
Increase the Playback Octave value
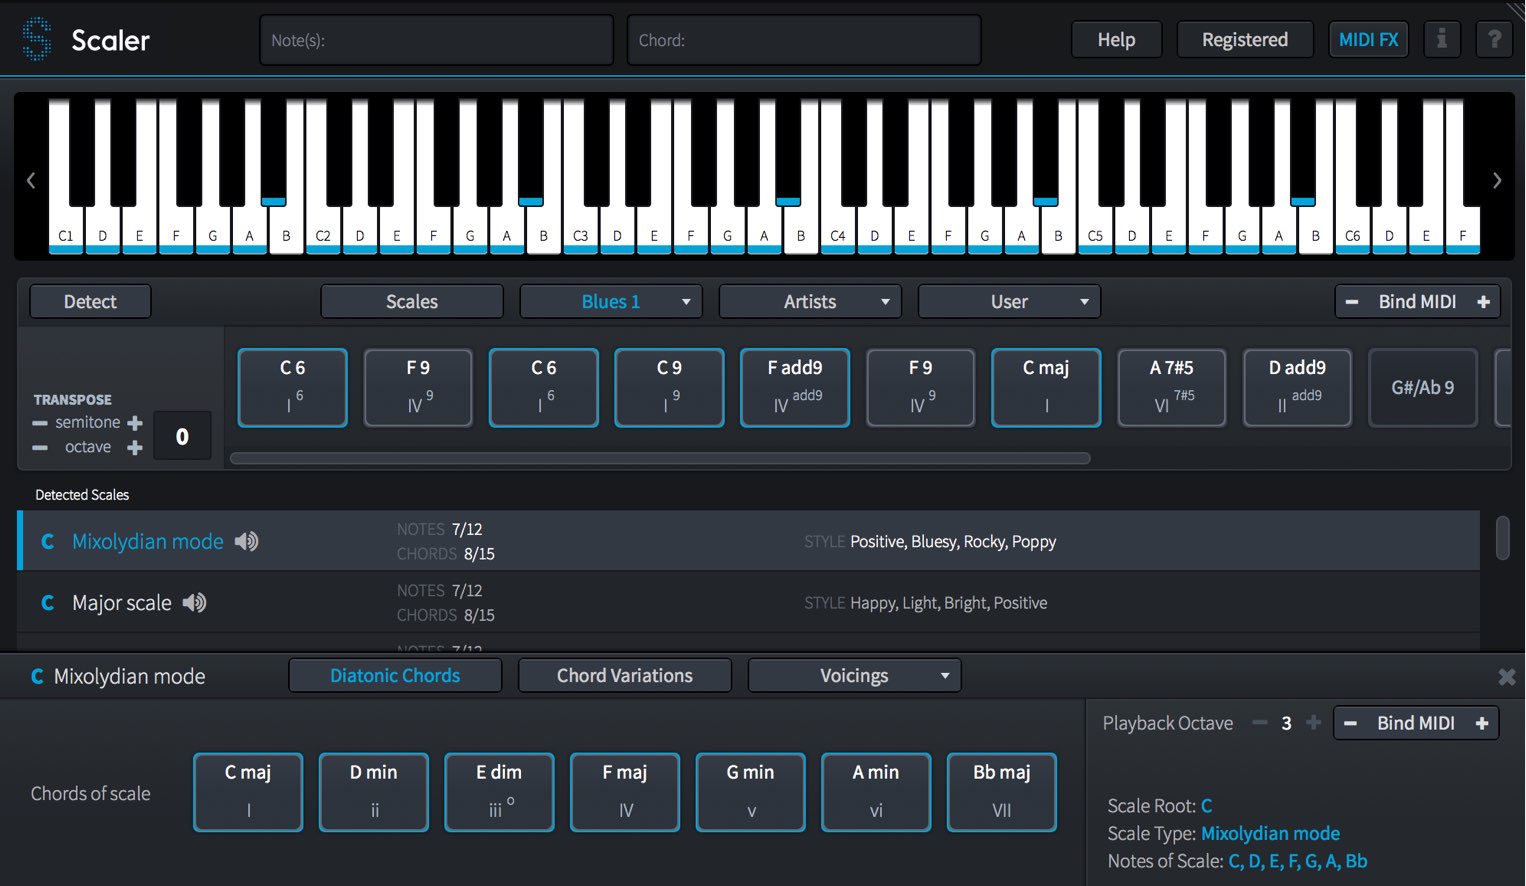[x=1313, y=723]
